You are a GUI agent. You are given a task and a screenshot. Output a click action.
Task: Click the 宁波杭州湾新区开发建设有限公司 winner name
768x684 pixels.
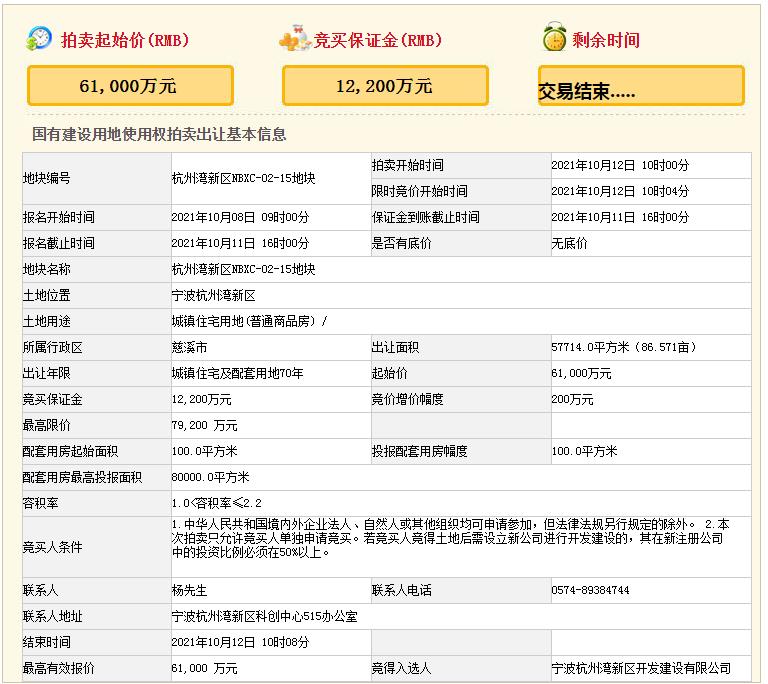tap(641, 668)
